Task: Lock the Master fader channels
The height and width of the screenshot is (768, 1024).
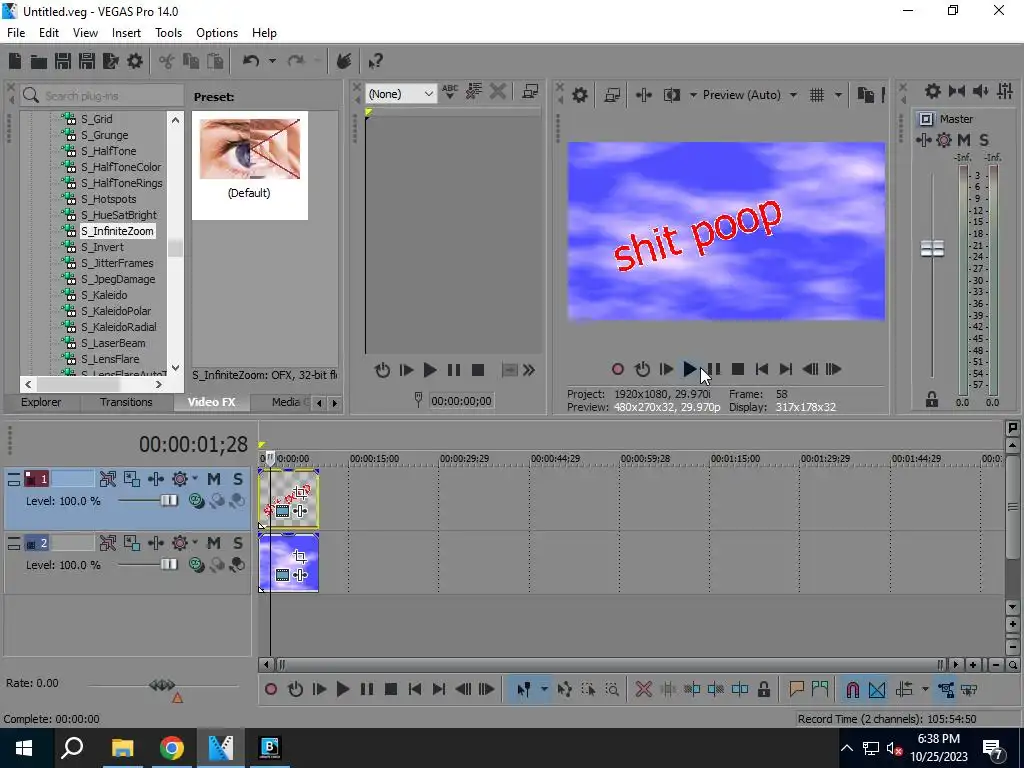Action: pos(932,400)
